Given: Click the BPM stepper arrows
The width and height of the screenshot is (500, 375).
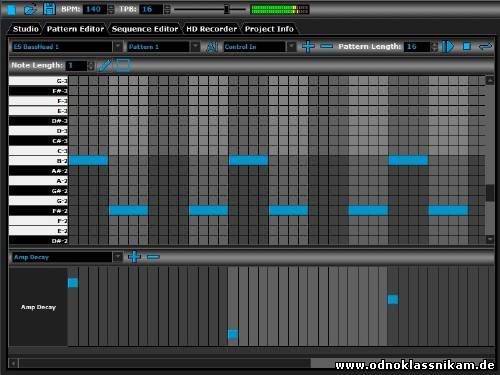Looking at the screenshot, I should (x=111, y=9).
